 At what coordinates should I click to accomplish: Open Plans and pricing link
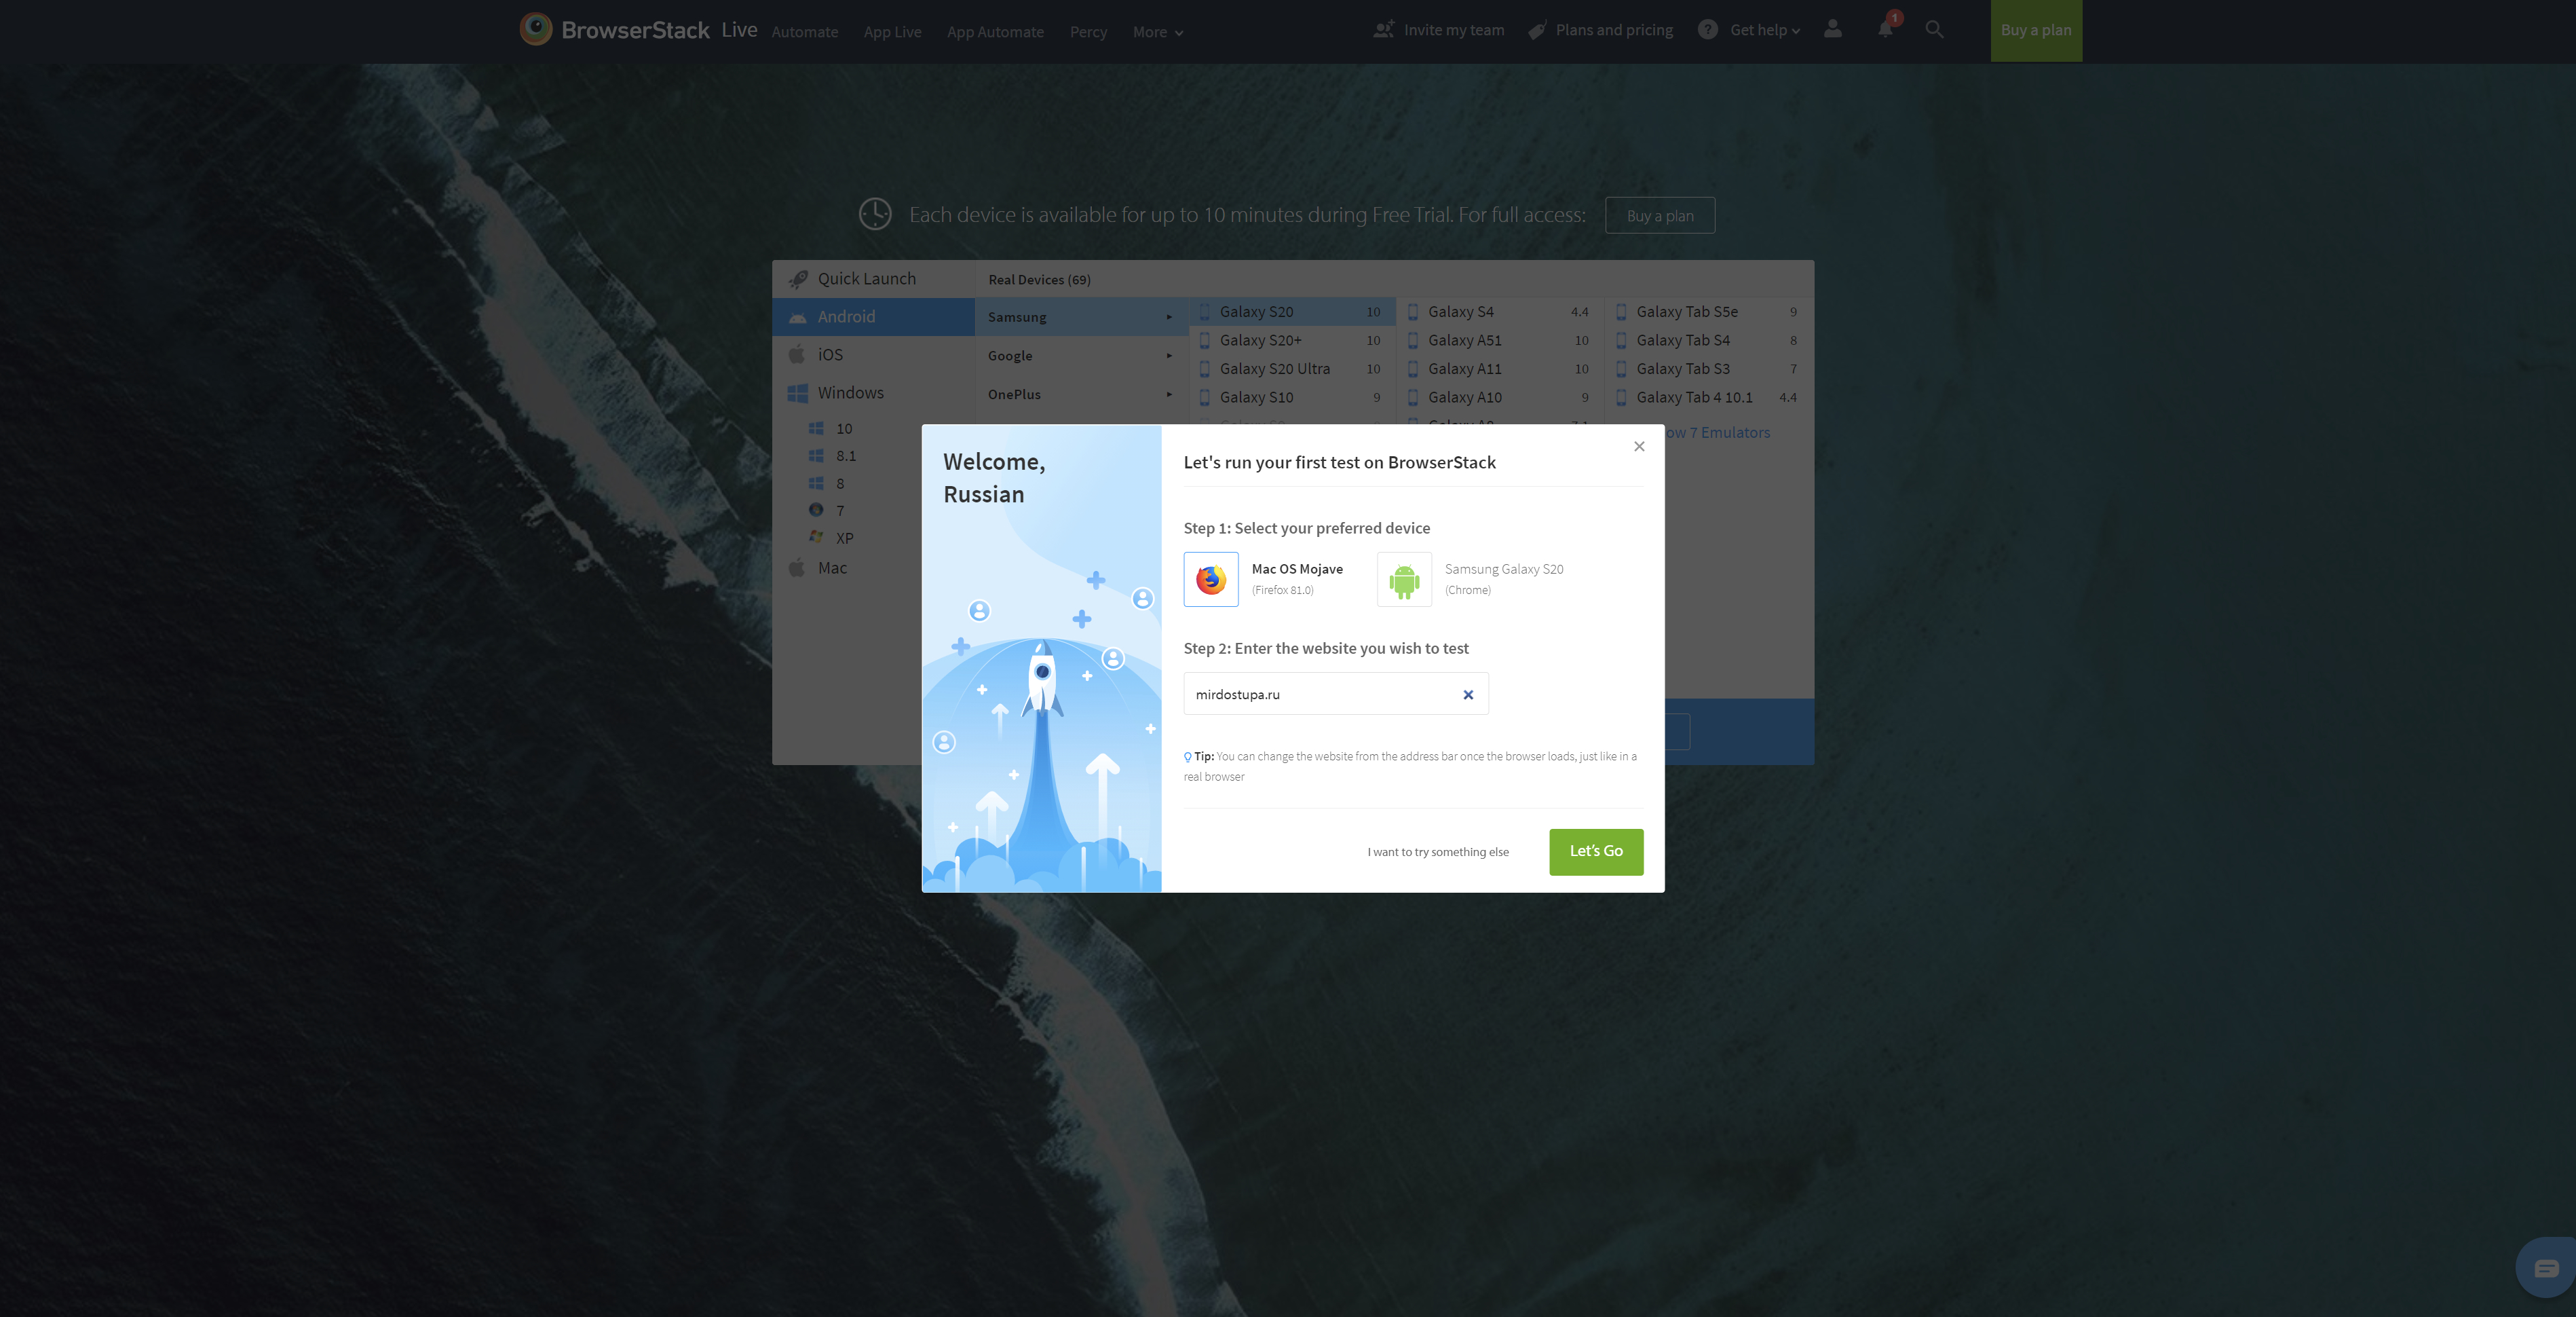click(1613, 30)
